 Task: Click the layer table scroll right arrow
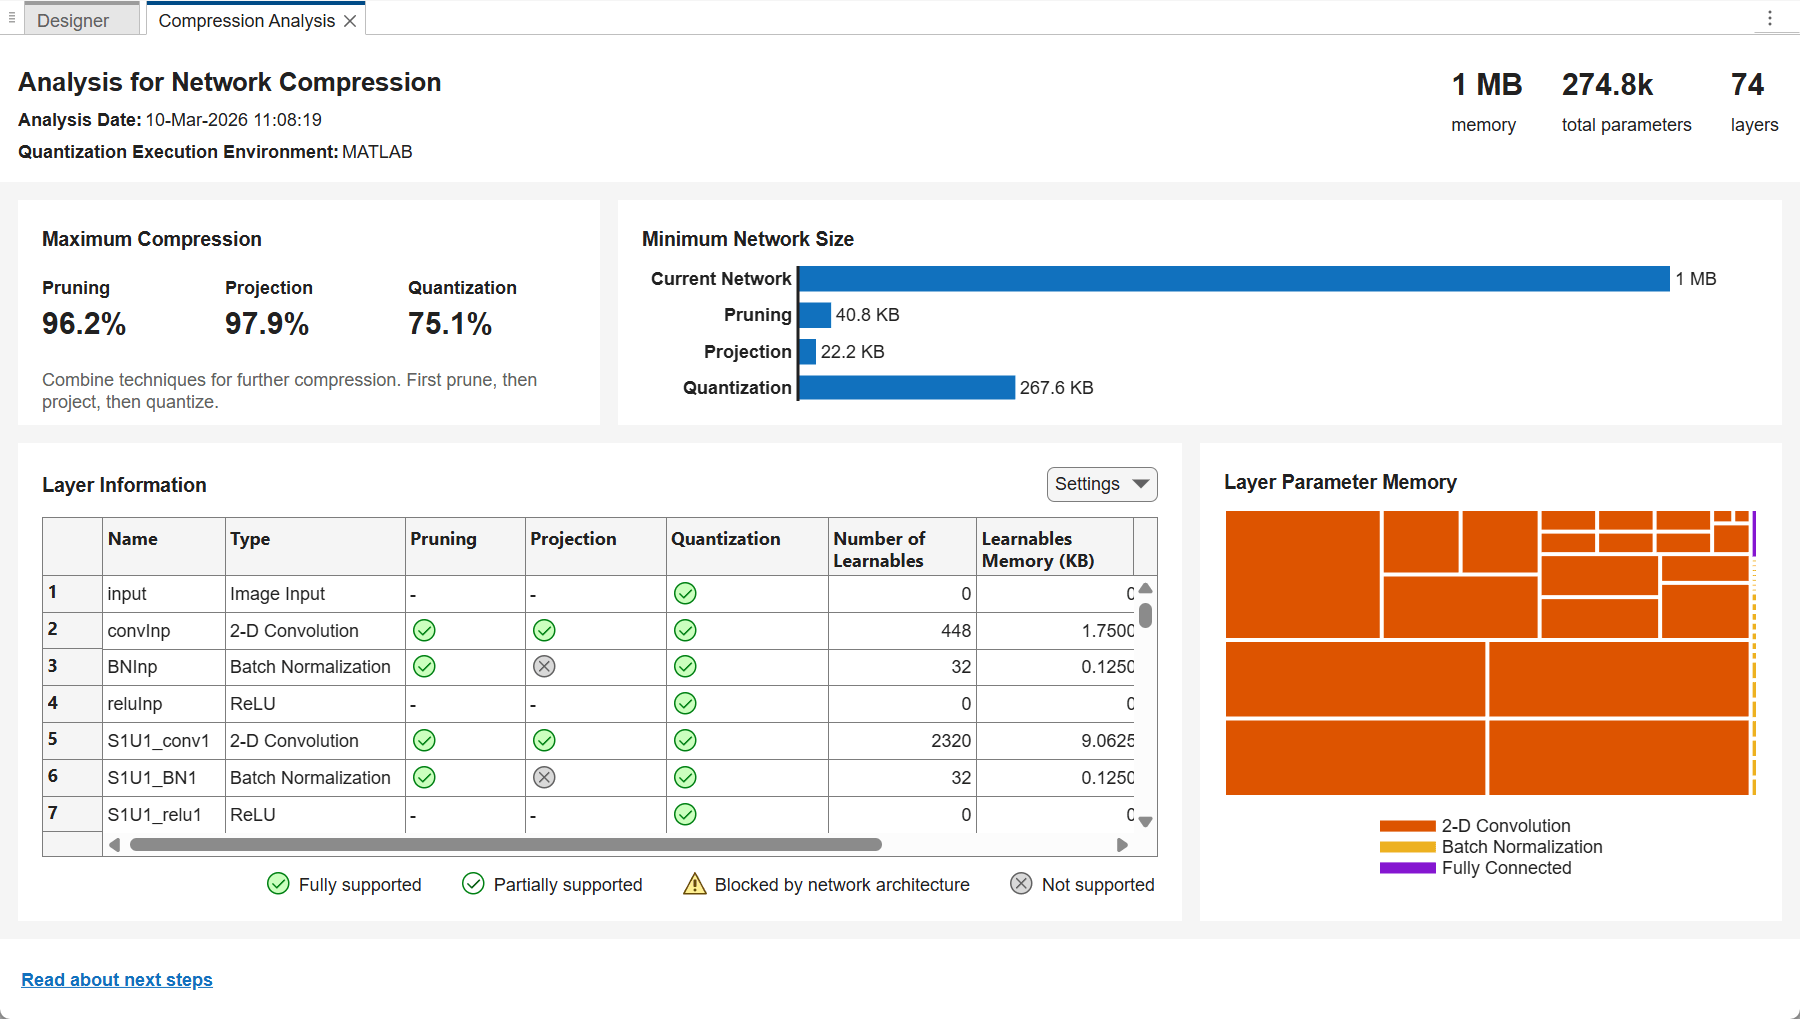1122,845
